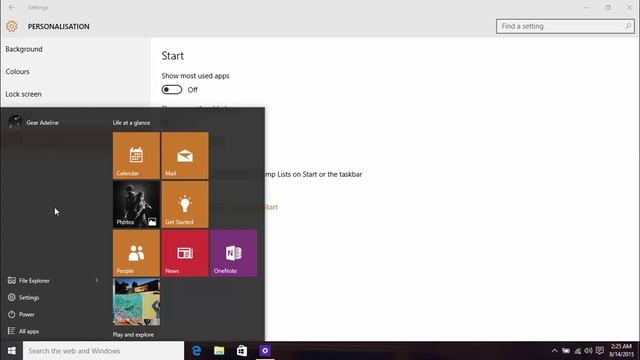Open File Explorer taskbar icon
The height and width of the screenshot is (360, 640).
click(x=219, y=351)
